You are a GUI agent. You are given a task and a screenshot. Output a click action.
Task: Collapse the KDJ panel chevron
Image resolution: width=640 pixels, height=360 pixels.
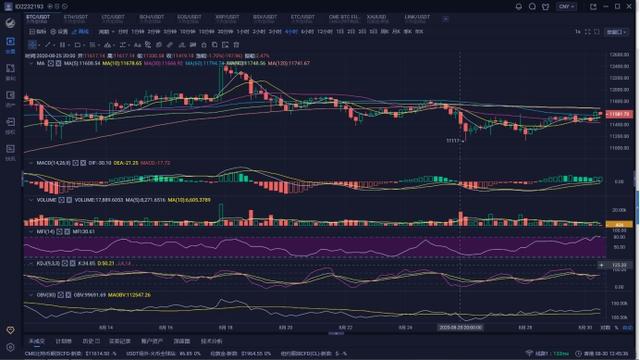pyautogui.click(x=31, y=264)
